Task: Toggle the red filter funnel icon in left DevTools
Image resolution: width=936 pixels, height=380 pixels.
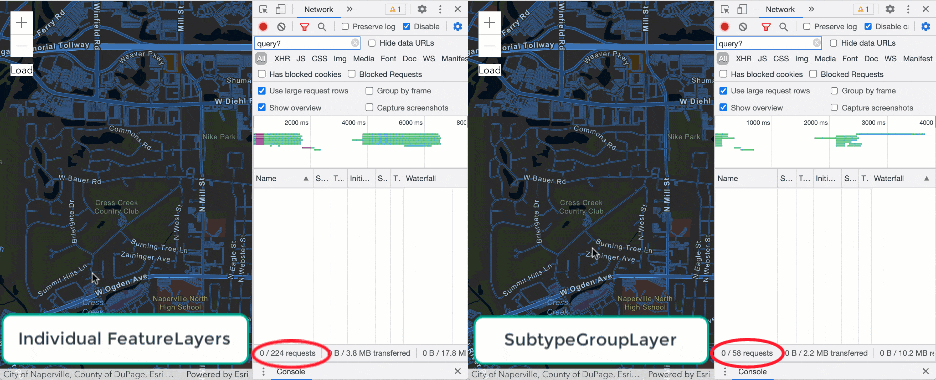Action: tap(304, 27)
